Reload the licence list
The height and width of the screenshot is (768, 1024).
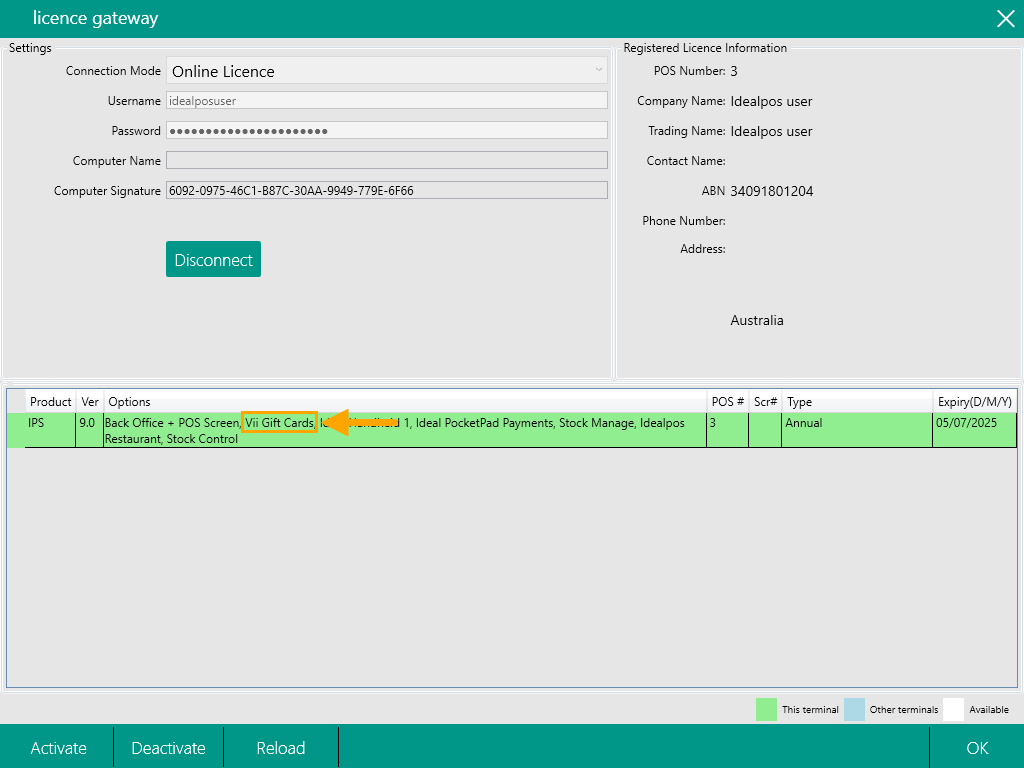click(281, 748)
